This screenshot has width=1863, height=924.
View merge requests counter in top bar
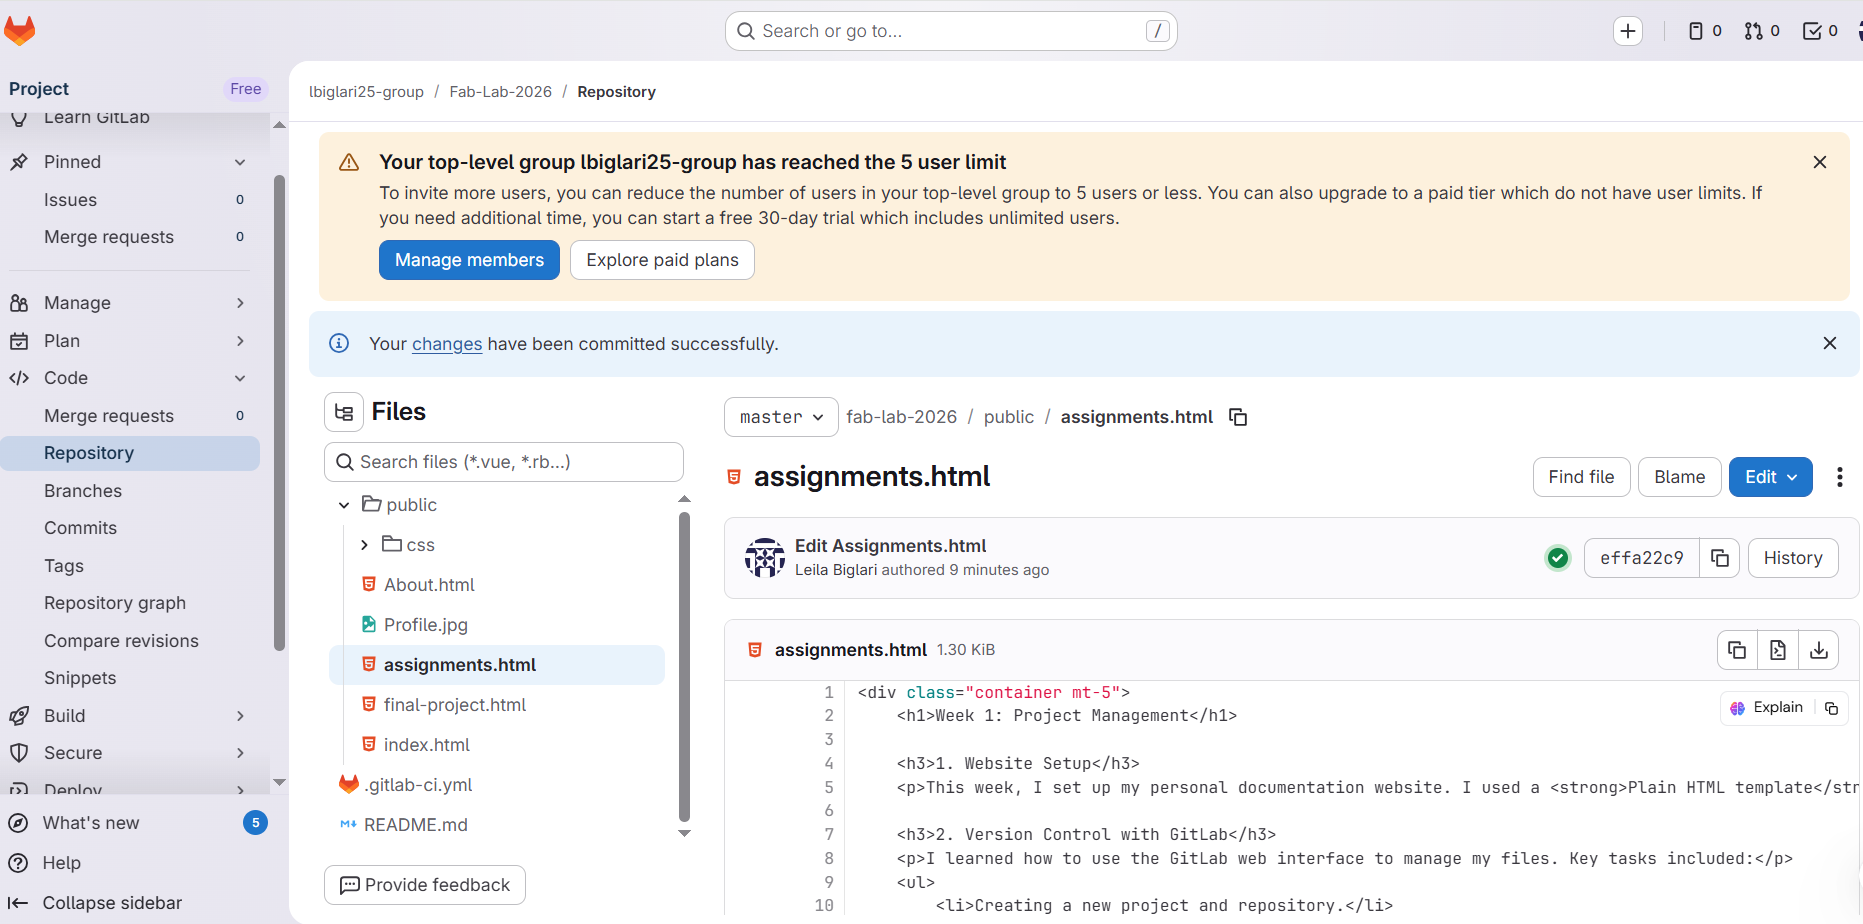click(x=1762, y=31)
